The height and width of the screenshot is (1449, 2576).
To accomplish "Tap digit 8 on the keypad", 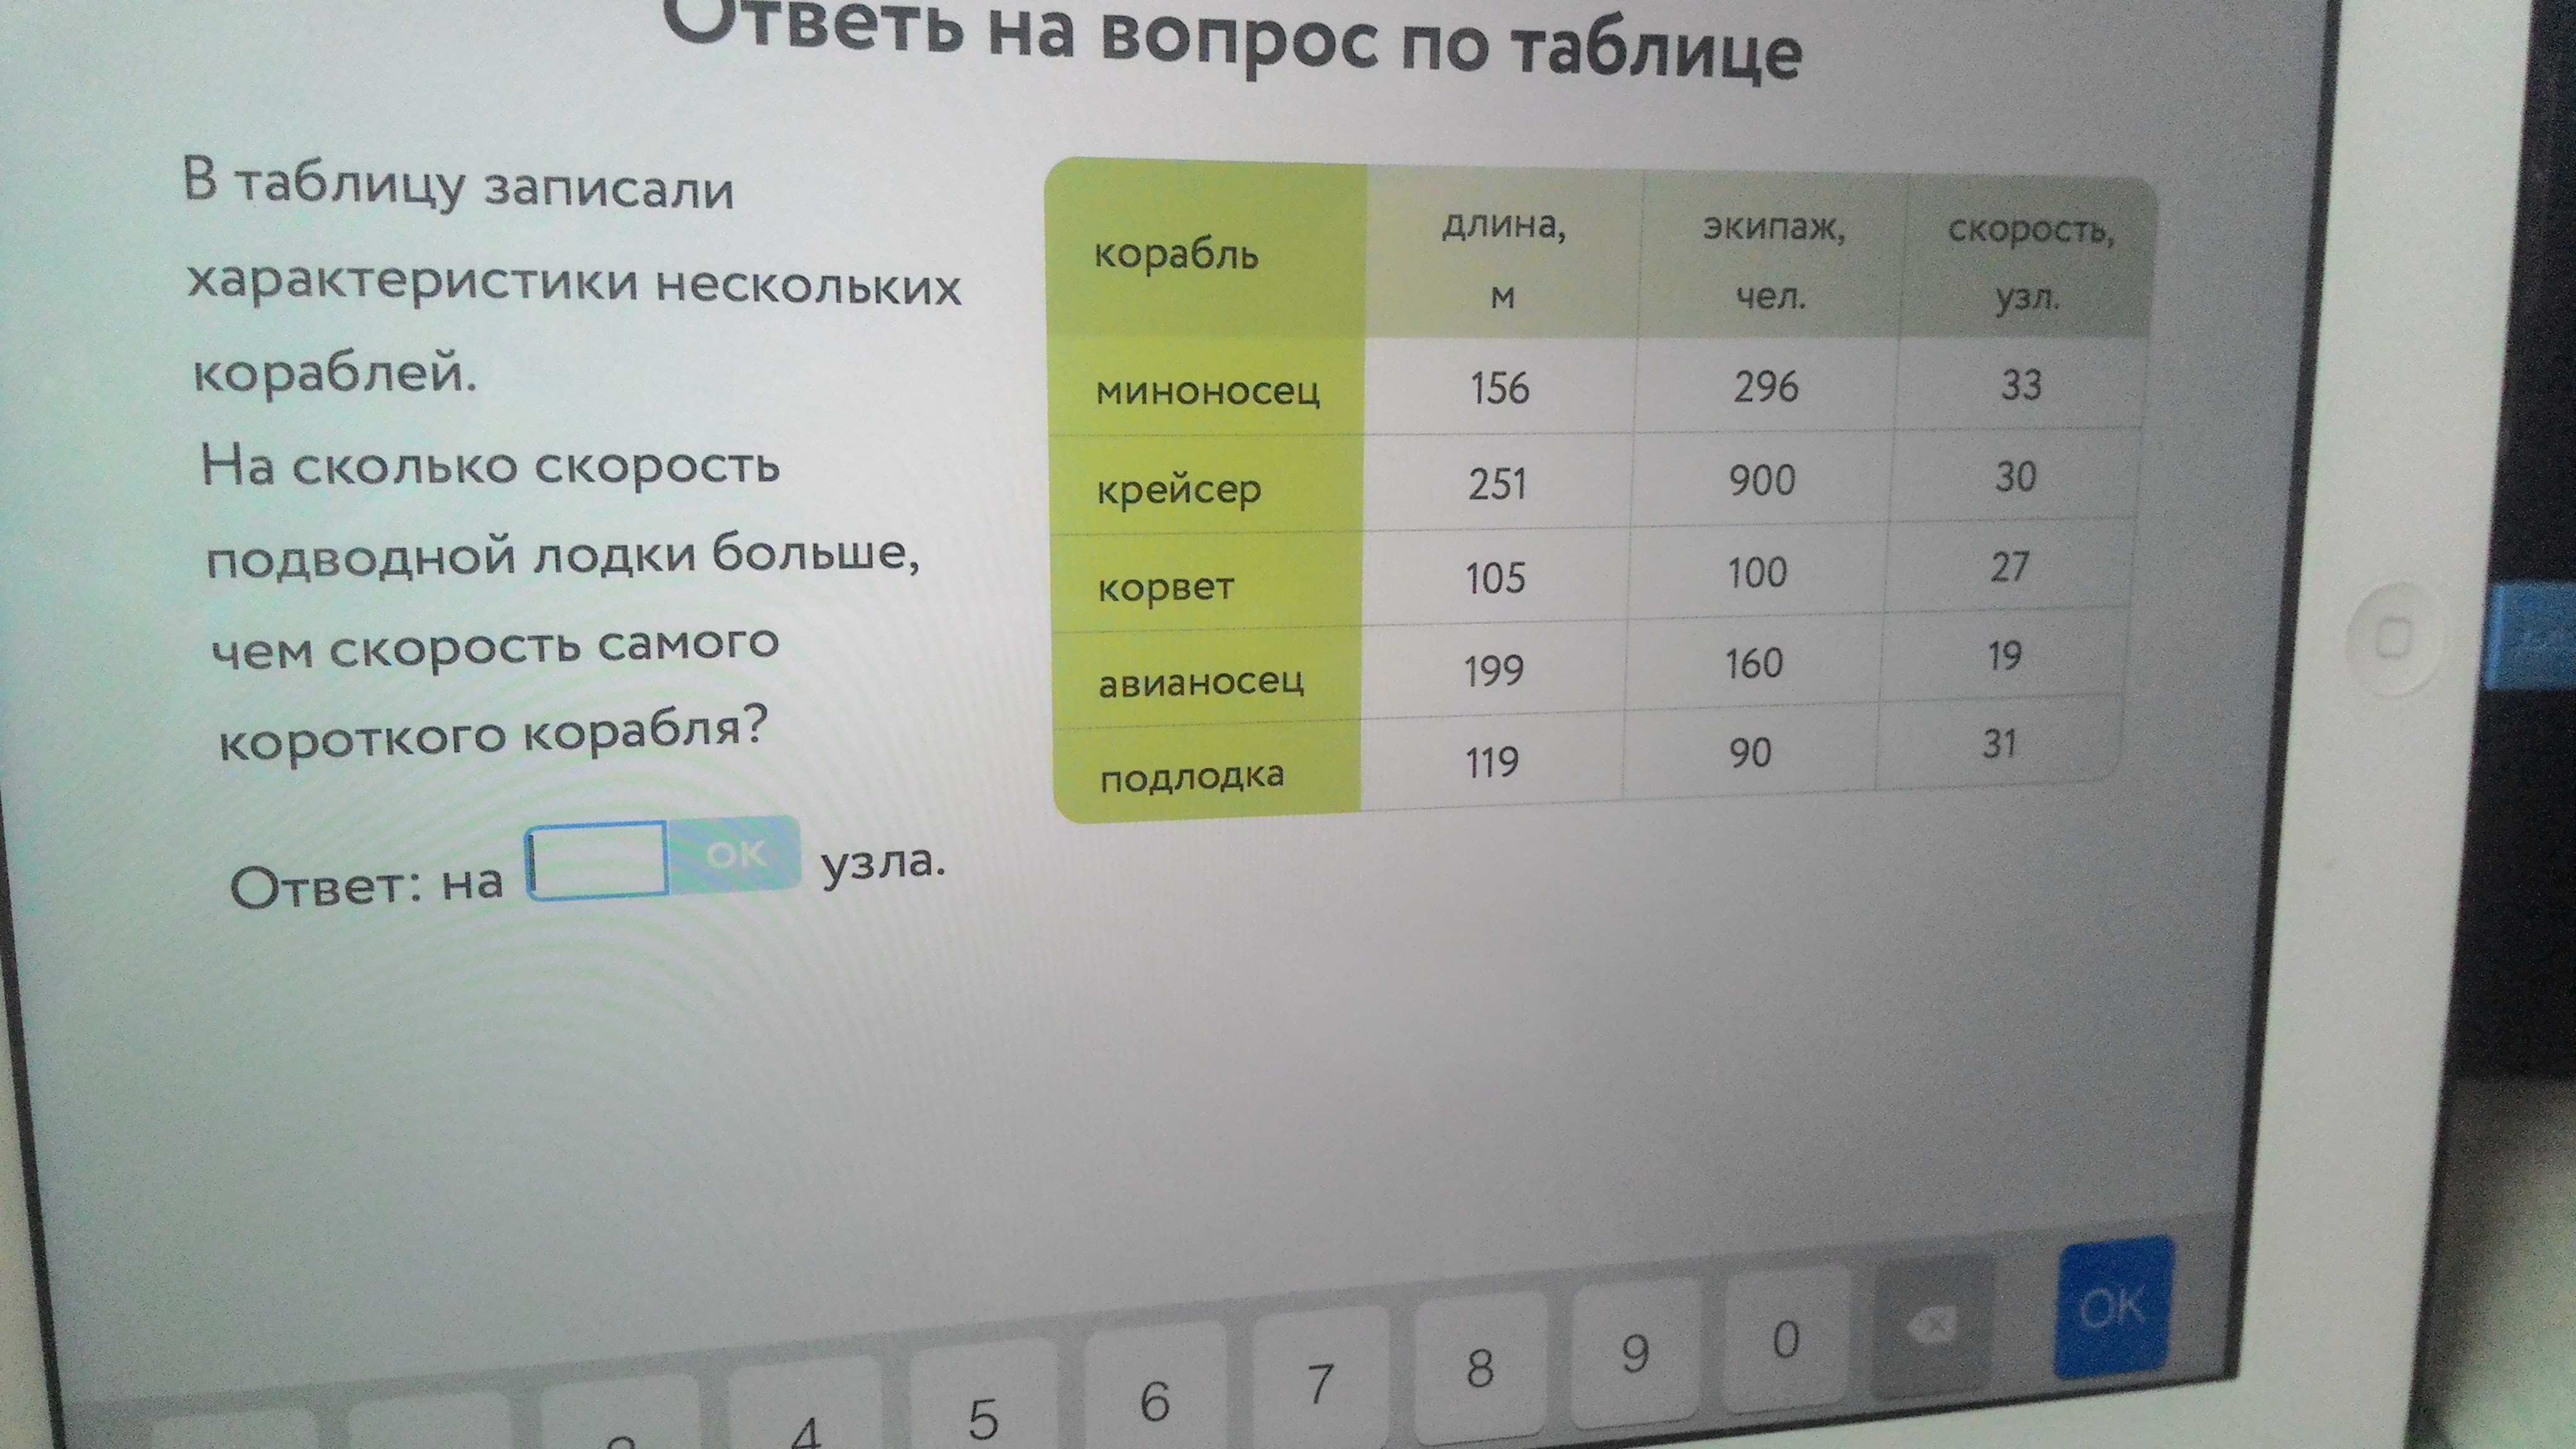I will 1479,1365.
